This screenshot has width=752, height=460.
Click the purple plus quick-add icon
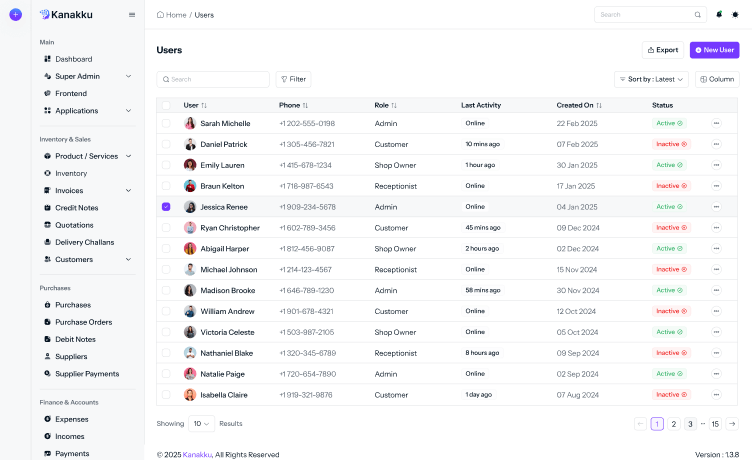15,14
